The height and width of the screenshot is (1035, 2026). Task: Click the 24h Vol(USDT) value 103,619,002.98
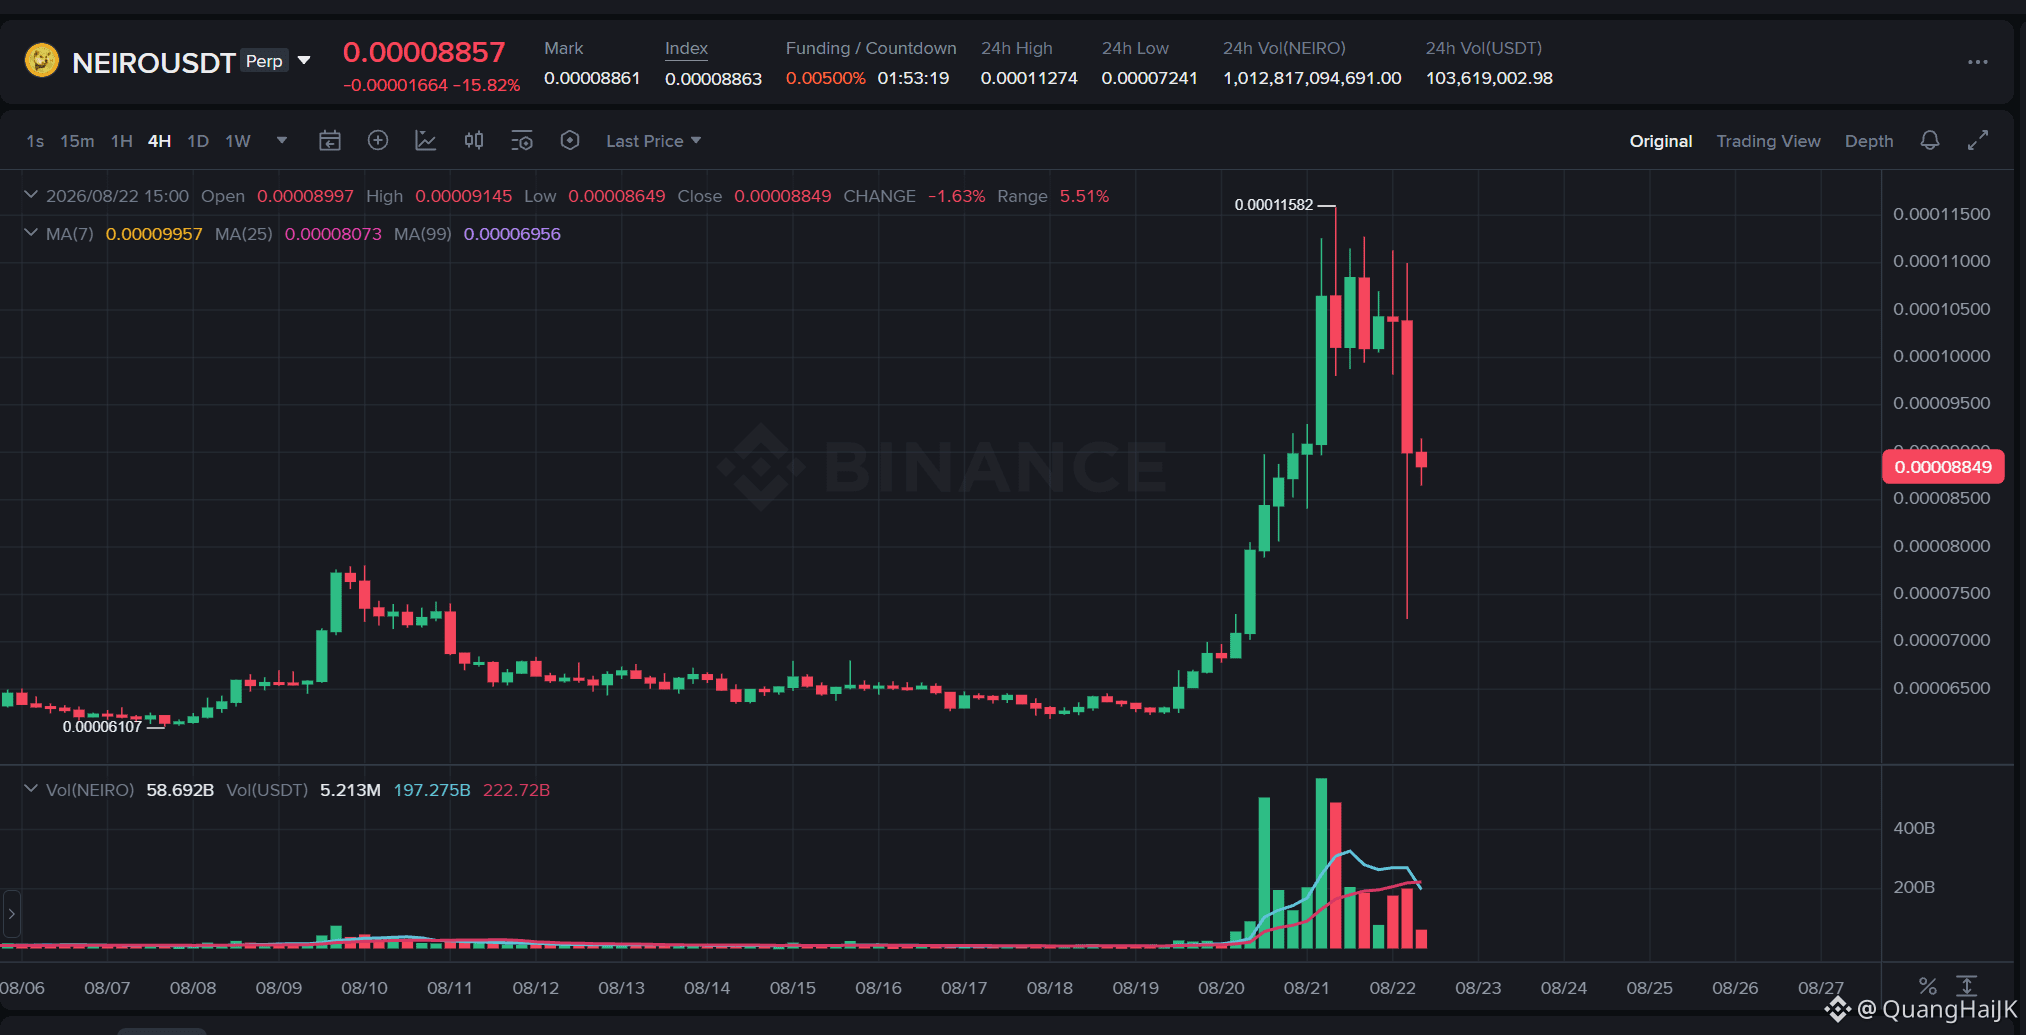pos(1489,78)
